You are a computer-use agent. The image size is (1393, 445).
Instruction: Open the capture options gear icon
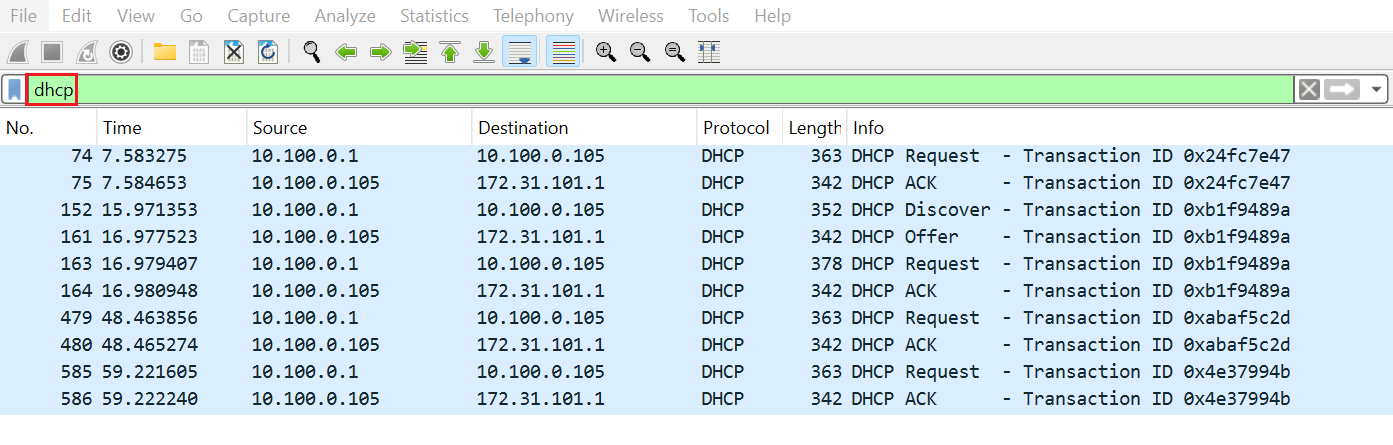[x=121, y=52]
